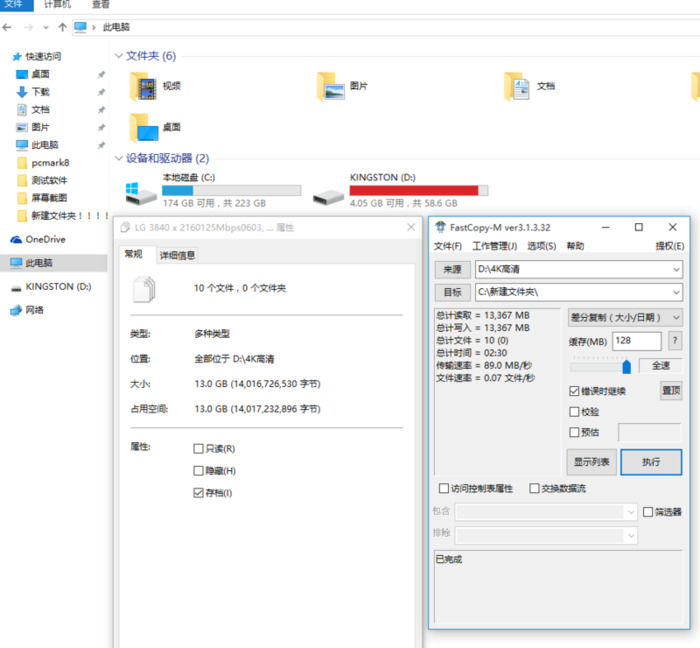Enable the 校验 verify checkbox
This screenshot has width=700, height=648.
tap(574, 411)
